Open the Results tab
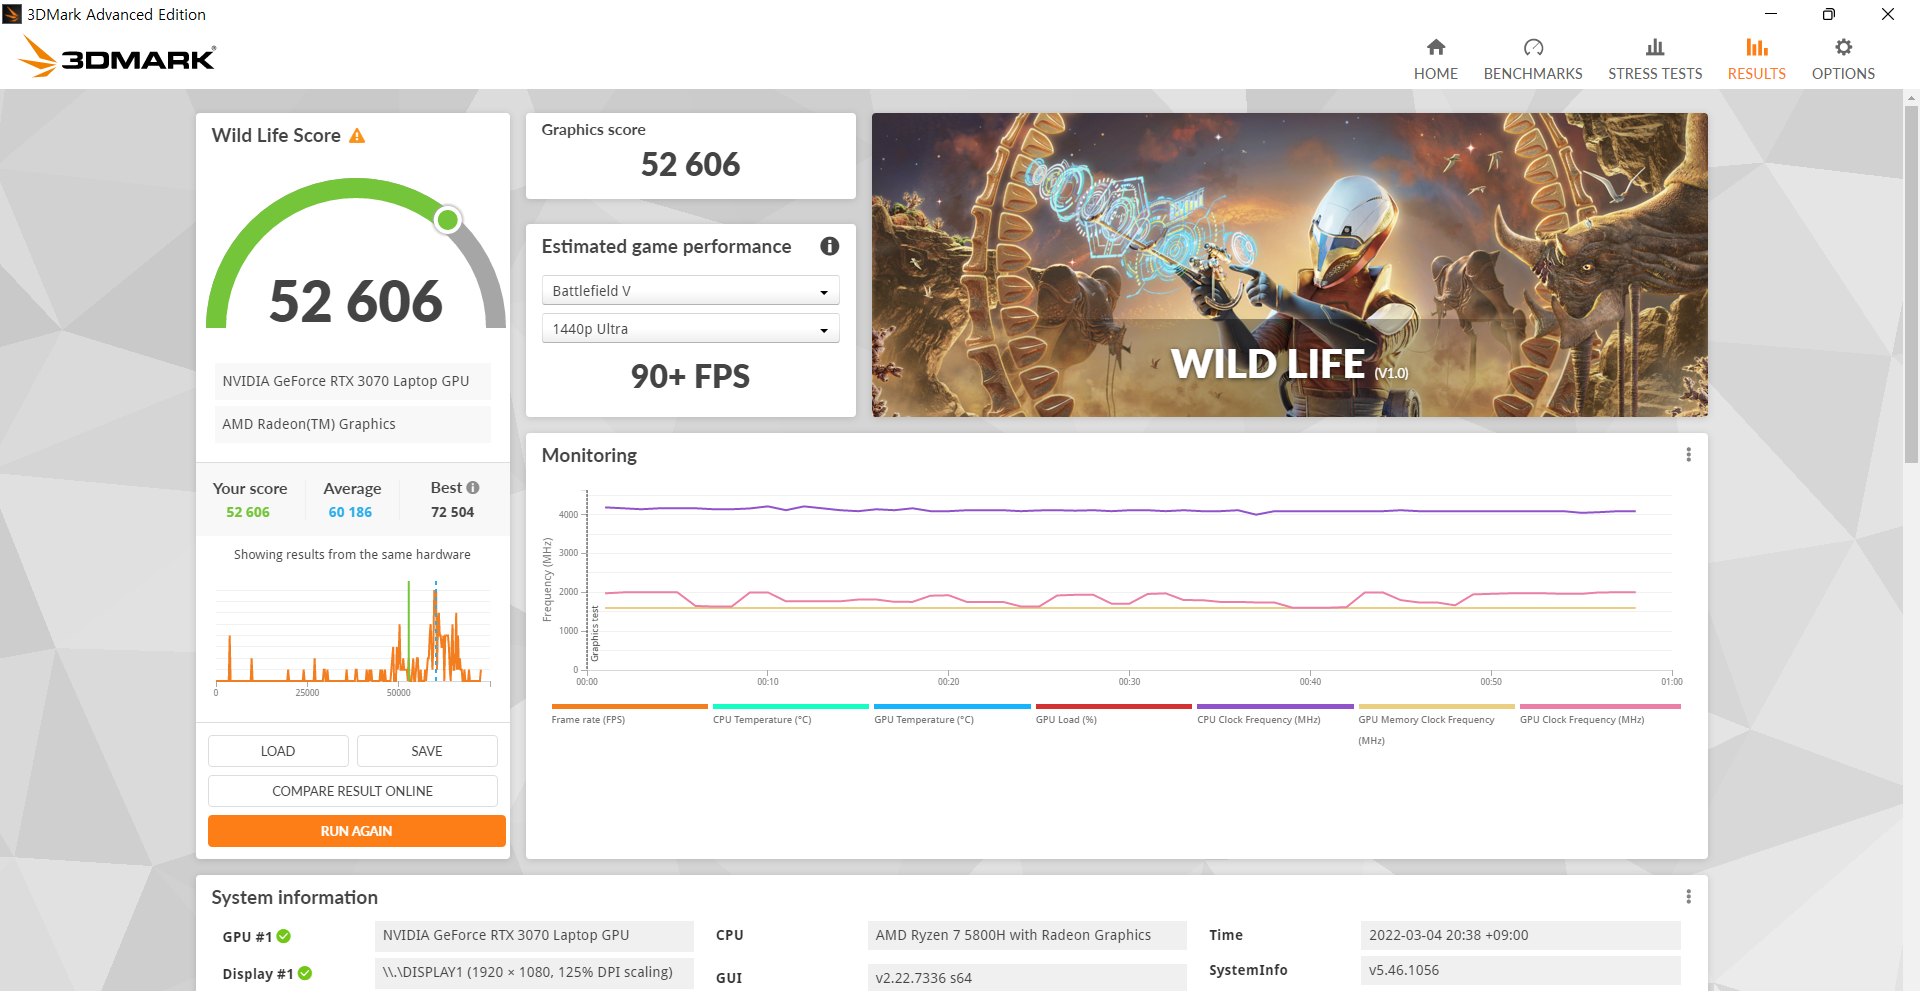Viewport: 1920px width, 991px height. click(1756, 60)
